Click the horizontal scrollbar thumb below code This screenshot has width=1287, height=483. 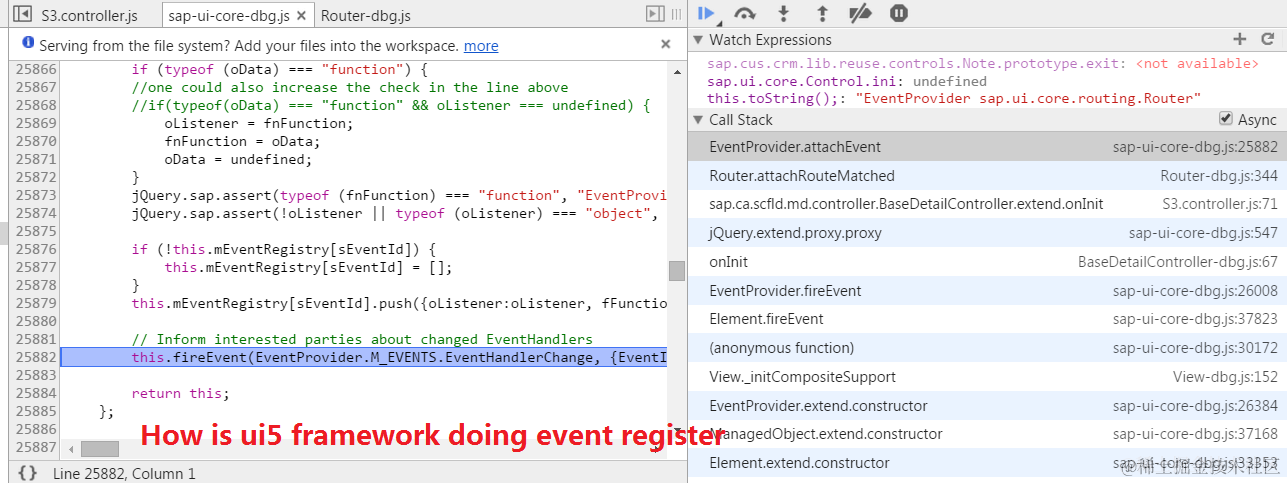(100, 450)
